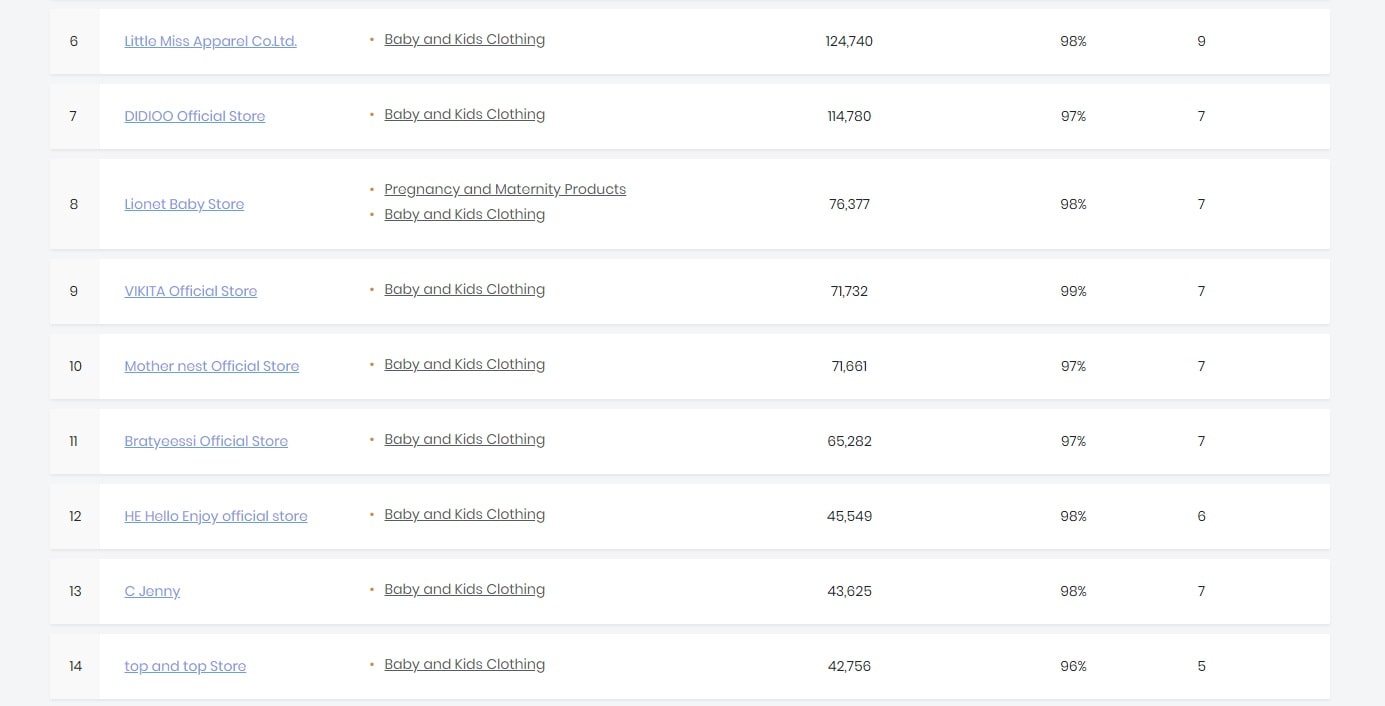Select C Jenny's Baby and Kids Clothing category
1385x706 pixels.
click(464, 589)
